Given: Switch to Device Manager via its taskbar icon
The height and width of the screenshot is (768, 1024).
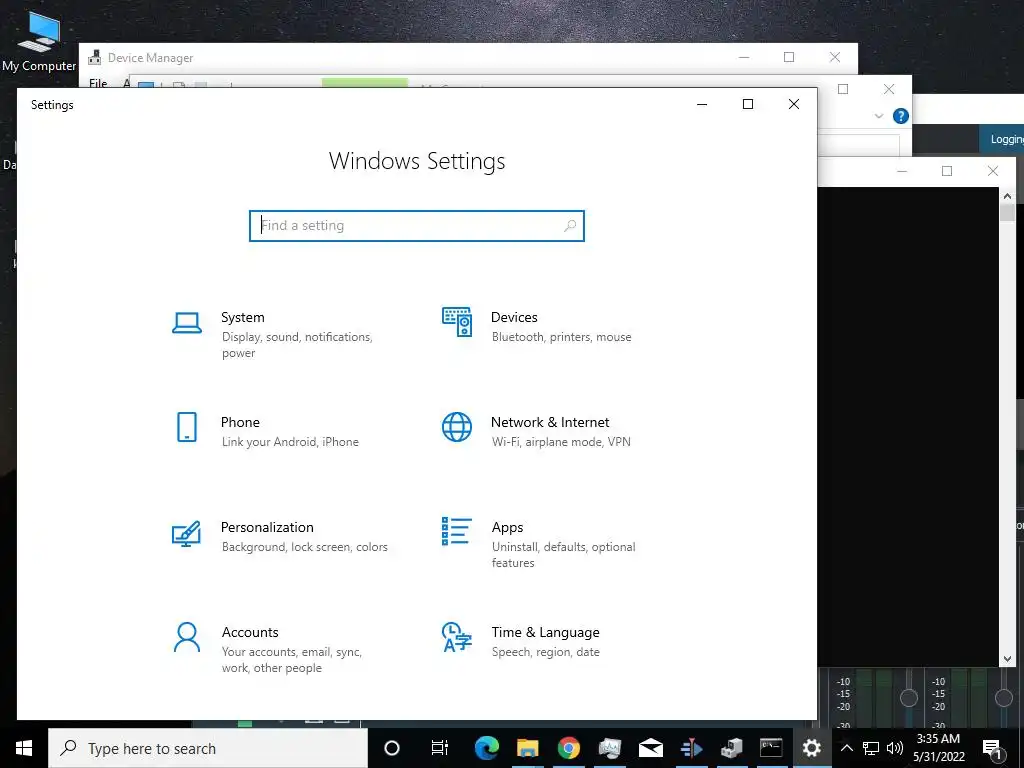Looking at the screenshot, I should click(731, 748).
